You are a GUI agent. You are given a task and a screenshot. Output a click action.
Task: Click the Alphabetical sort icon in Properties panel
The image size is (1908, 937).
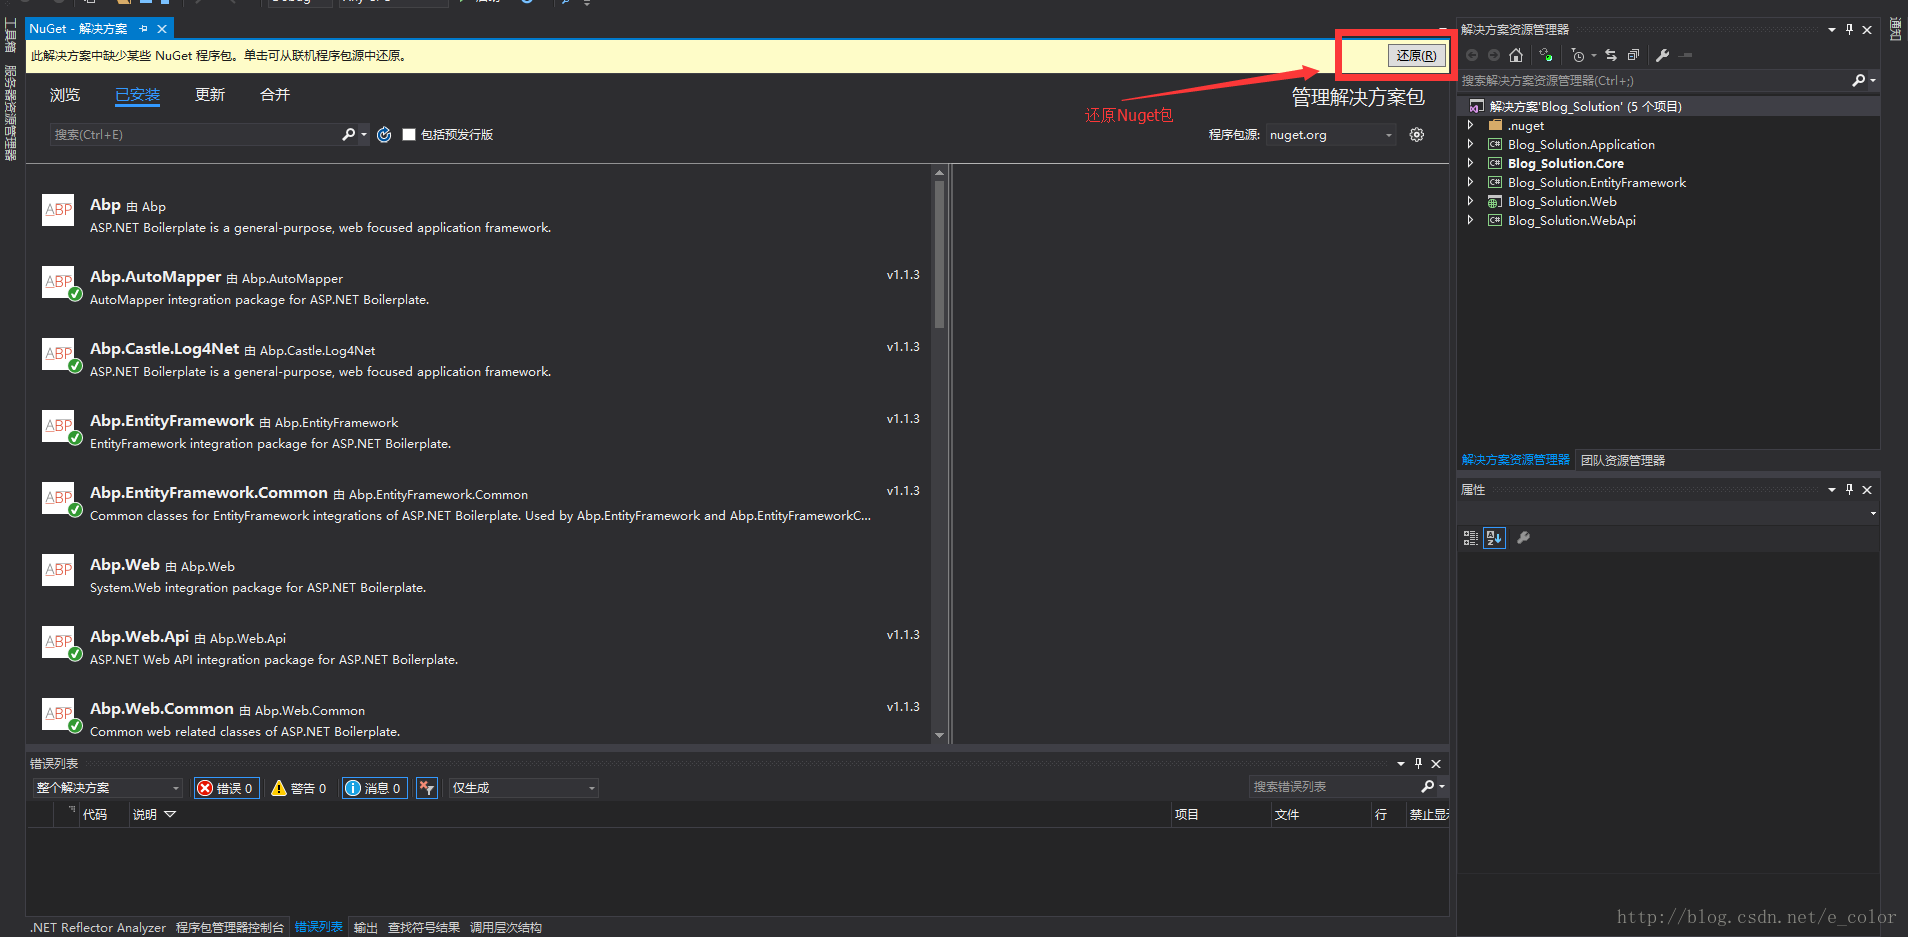click(1494, 538)
